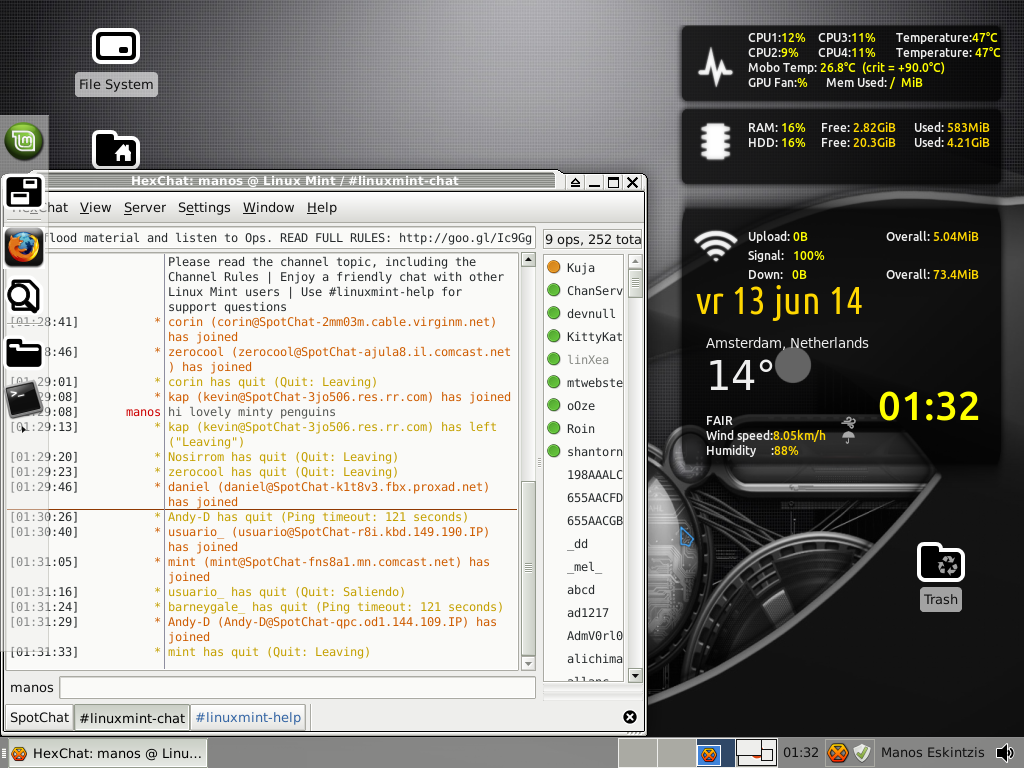Select _mel_ in the user list
The image size is (1024, 768).
[x=584, y=567]
